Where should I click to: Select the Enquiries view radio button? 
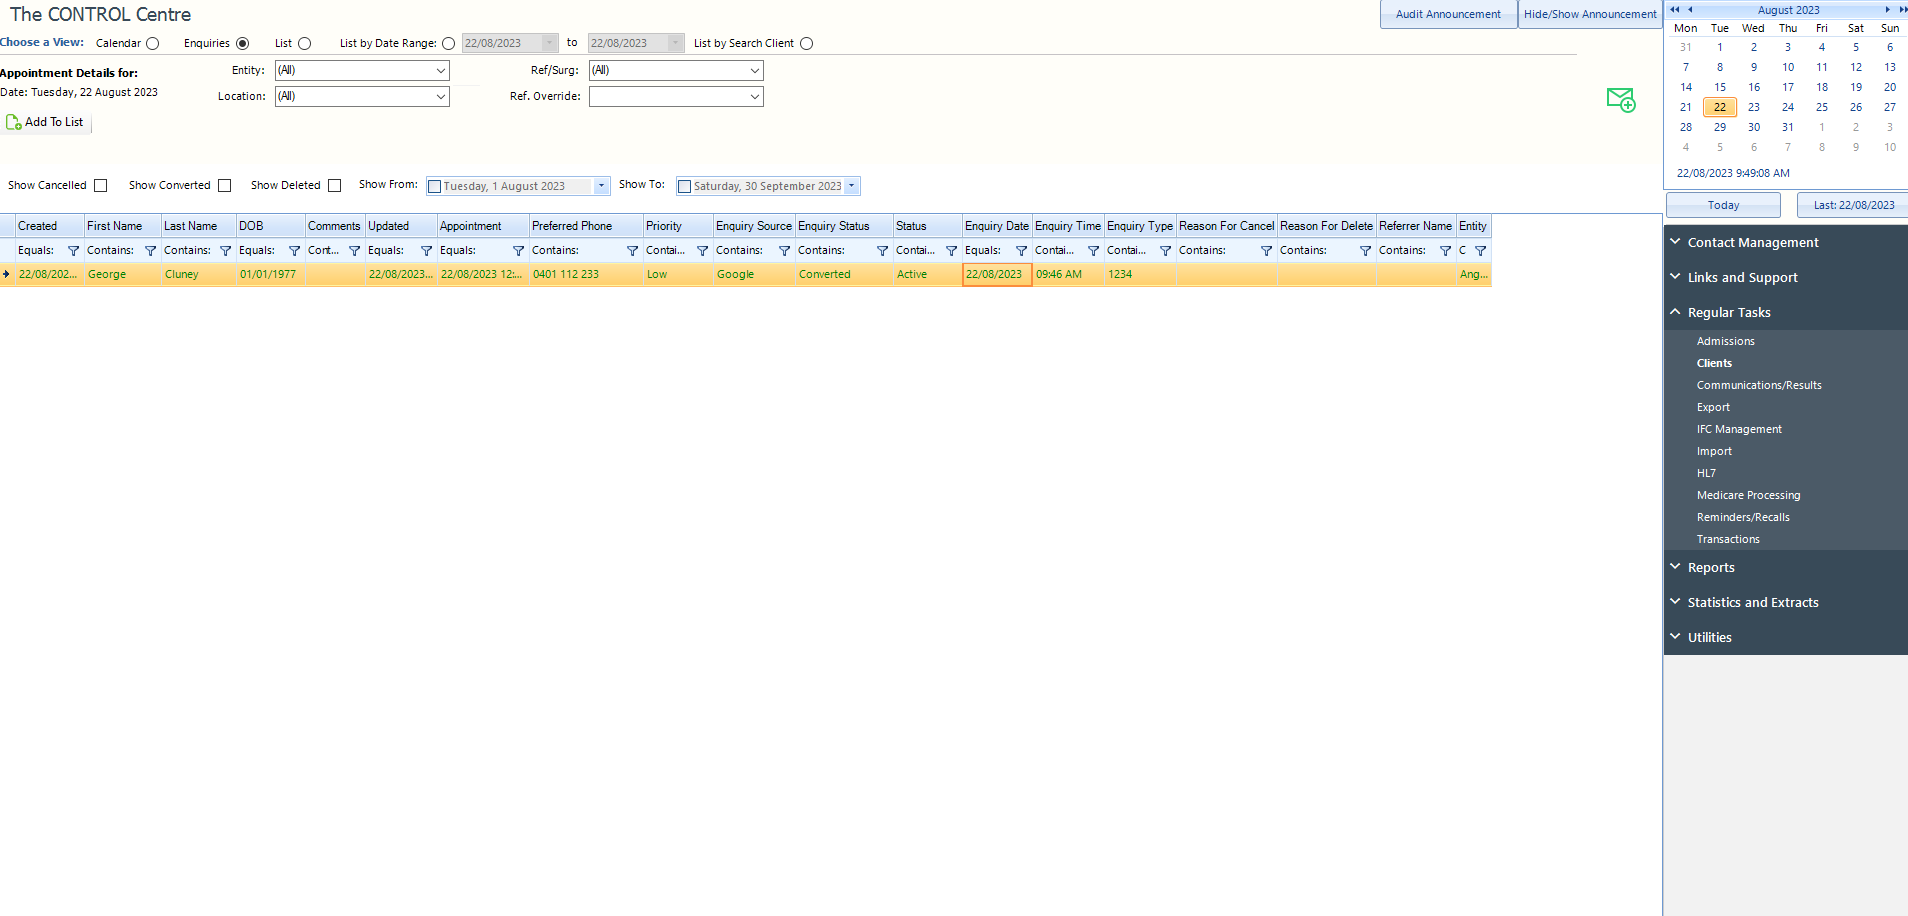point(242,44)
